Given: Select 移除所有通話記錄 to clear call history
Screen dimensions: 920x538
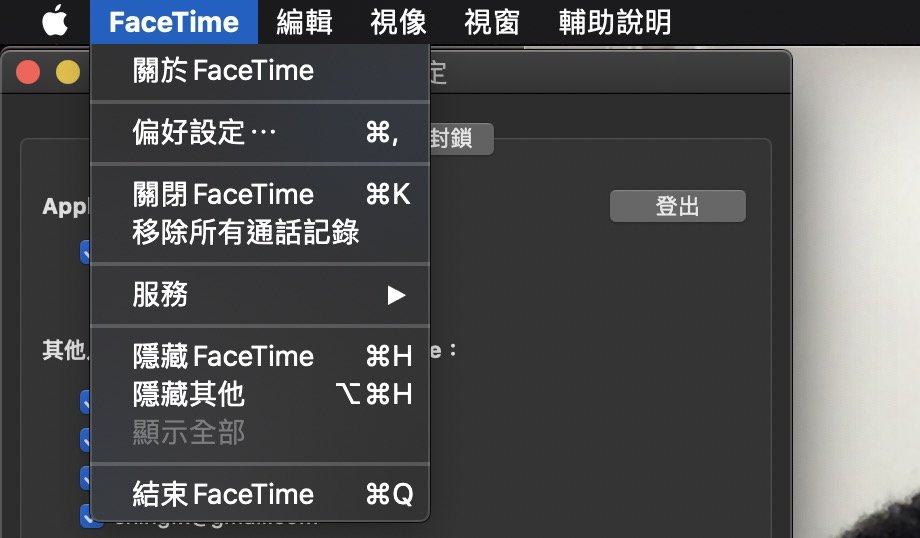Looking at the screenshot, I should coord(245,233).
